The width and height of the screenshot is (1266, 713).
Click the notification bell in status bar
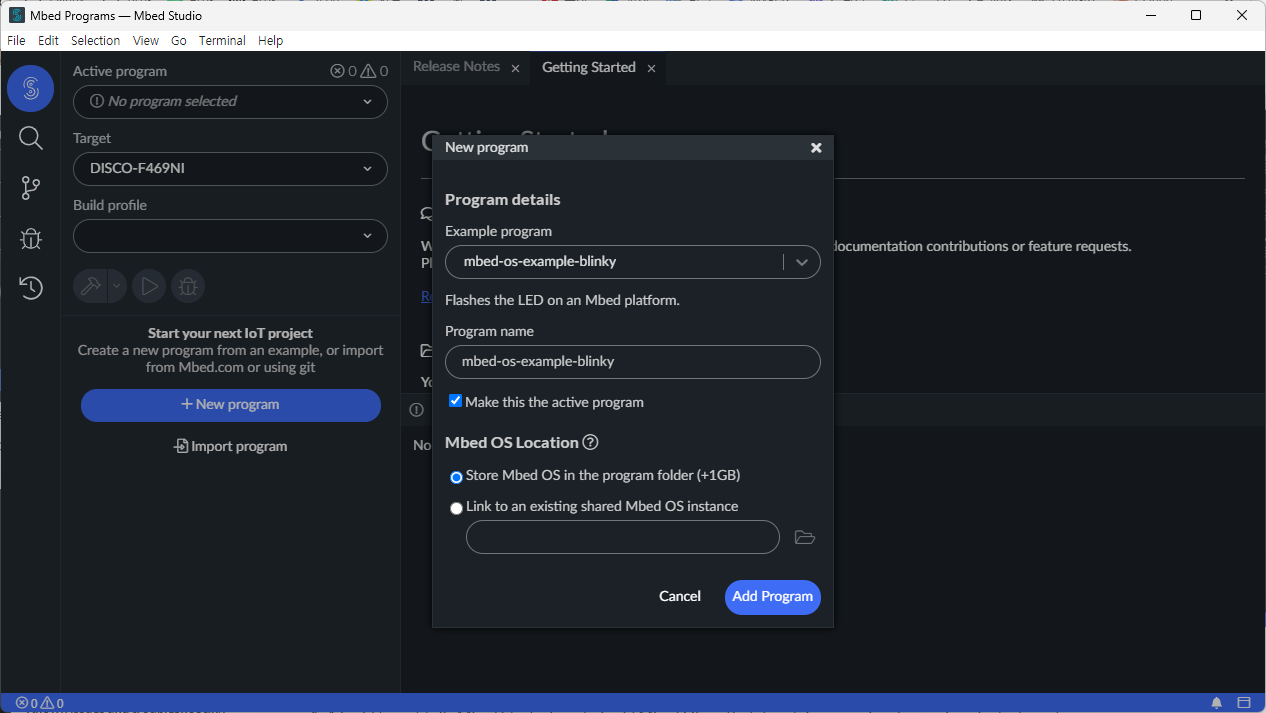[x=1217, y=703]
